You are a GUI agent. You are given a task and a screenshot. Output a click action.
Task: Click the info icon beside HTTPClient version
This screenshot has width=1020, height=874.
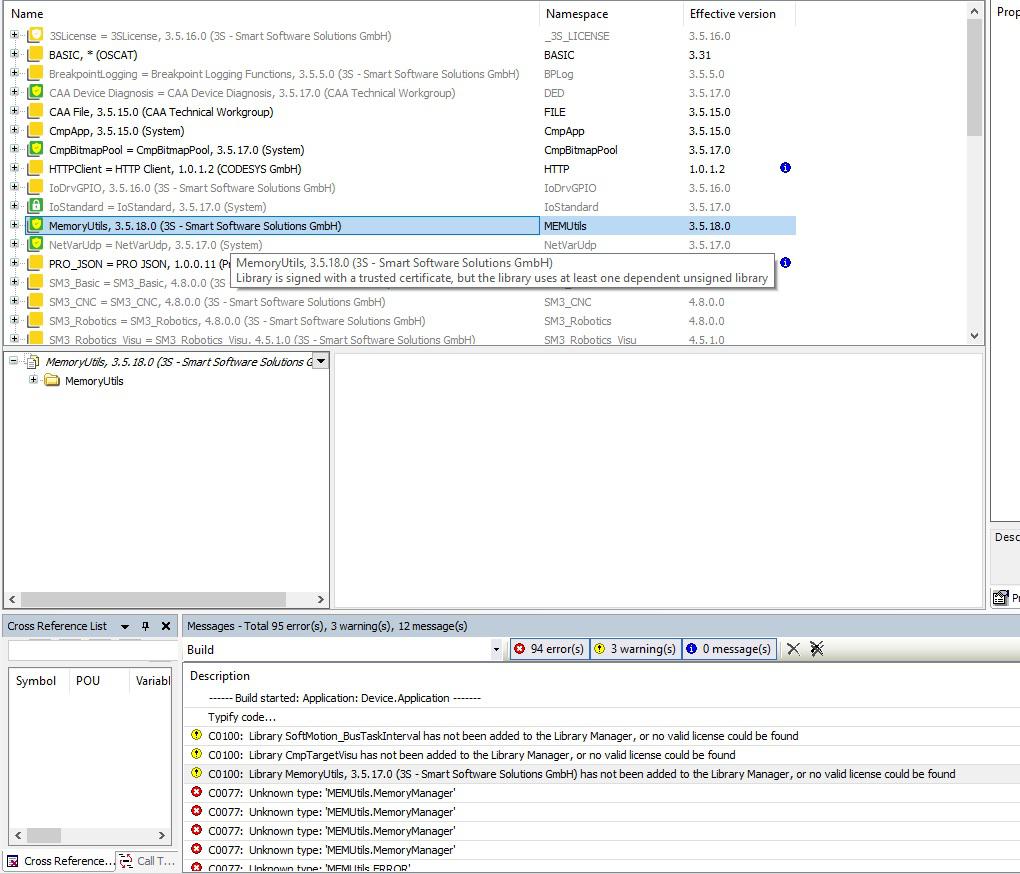point(785,168)
